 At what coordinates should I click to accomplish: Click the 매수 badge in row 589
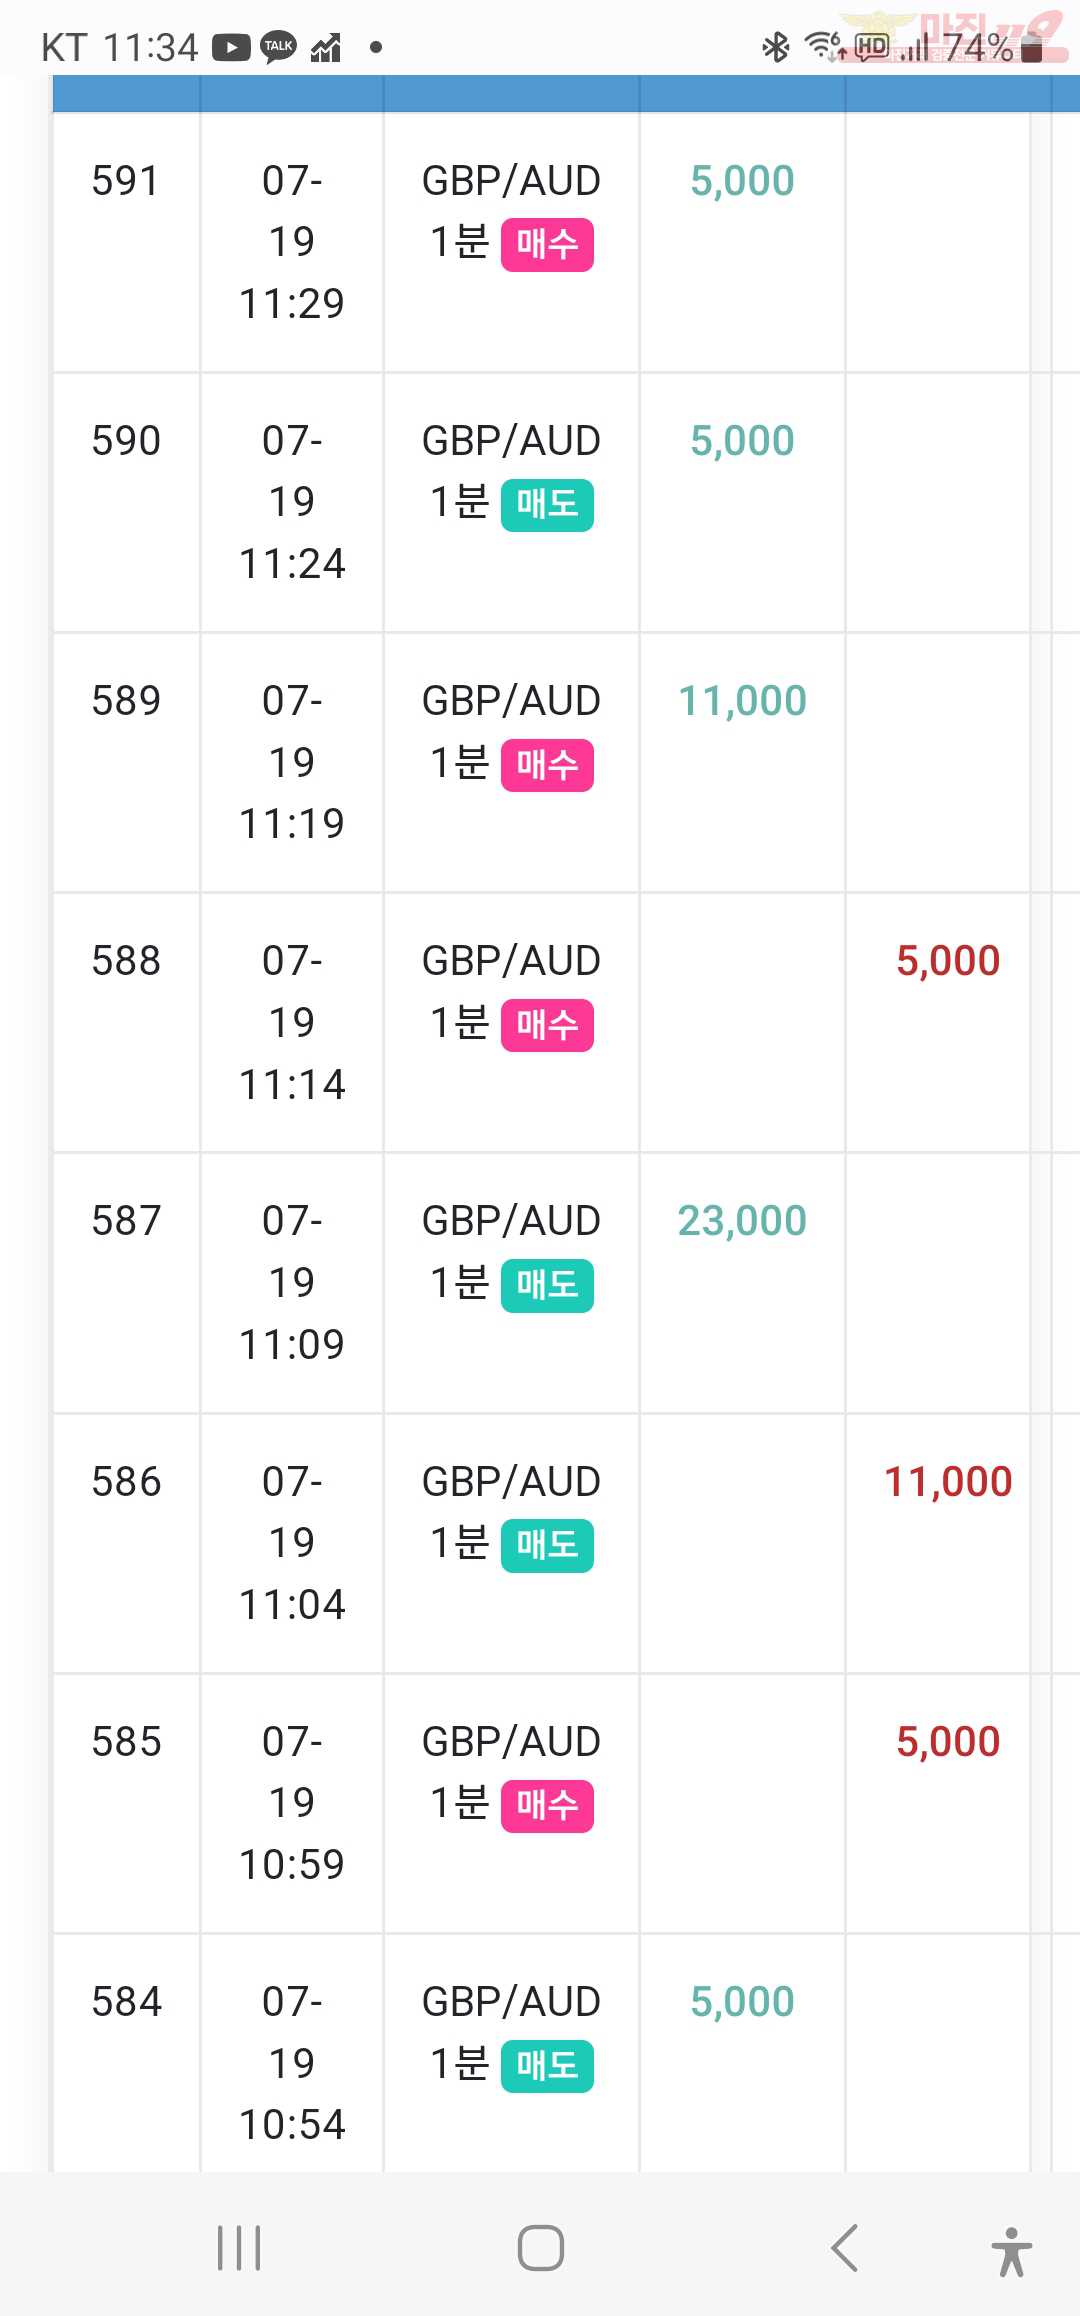tap(547, 765)
